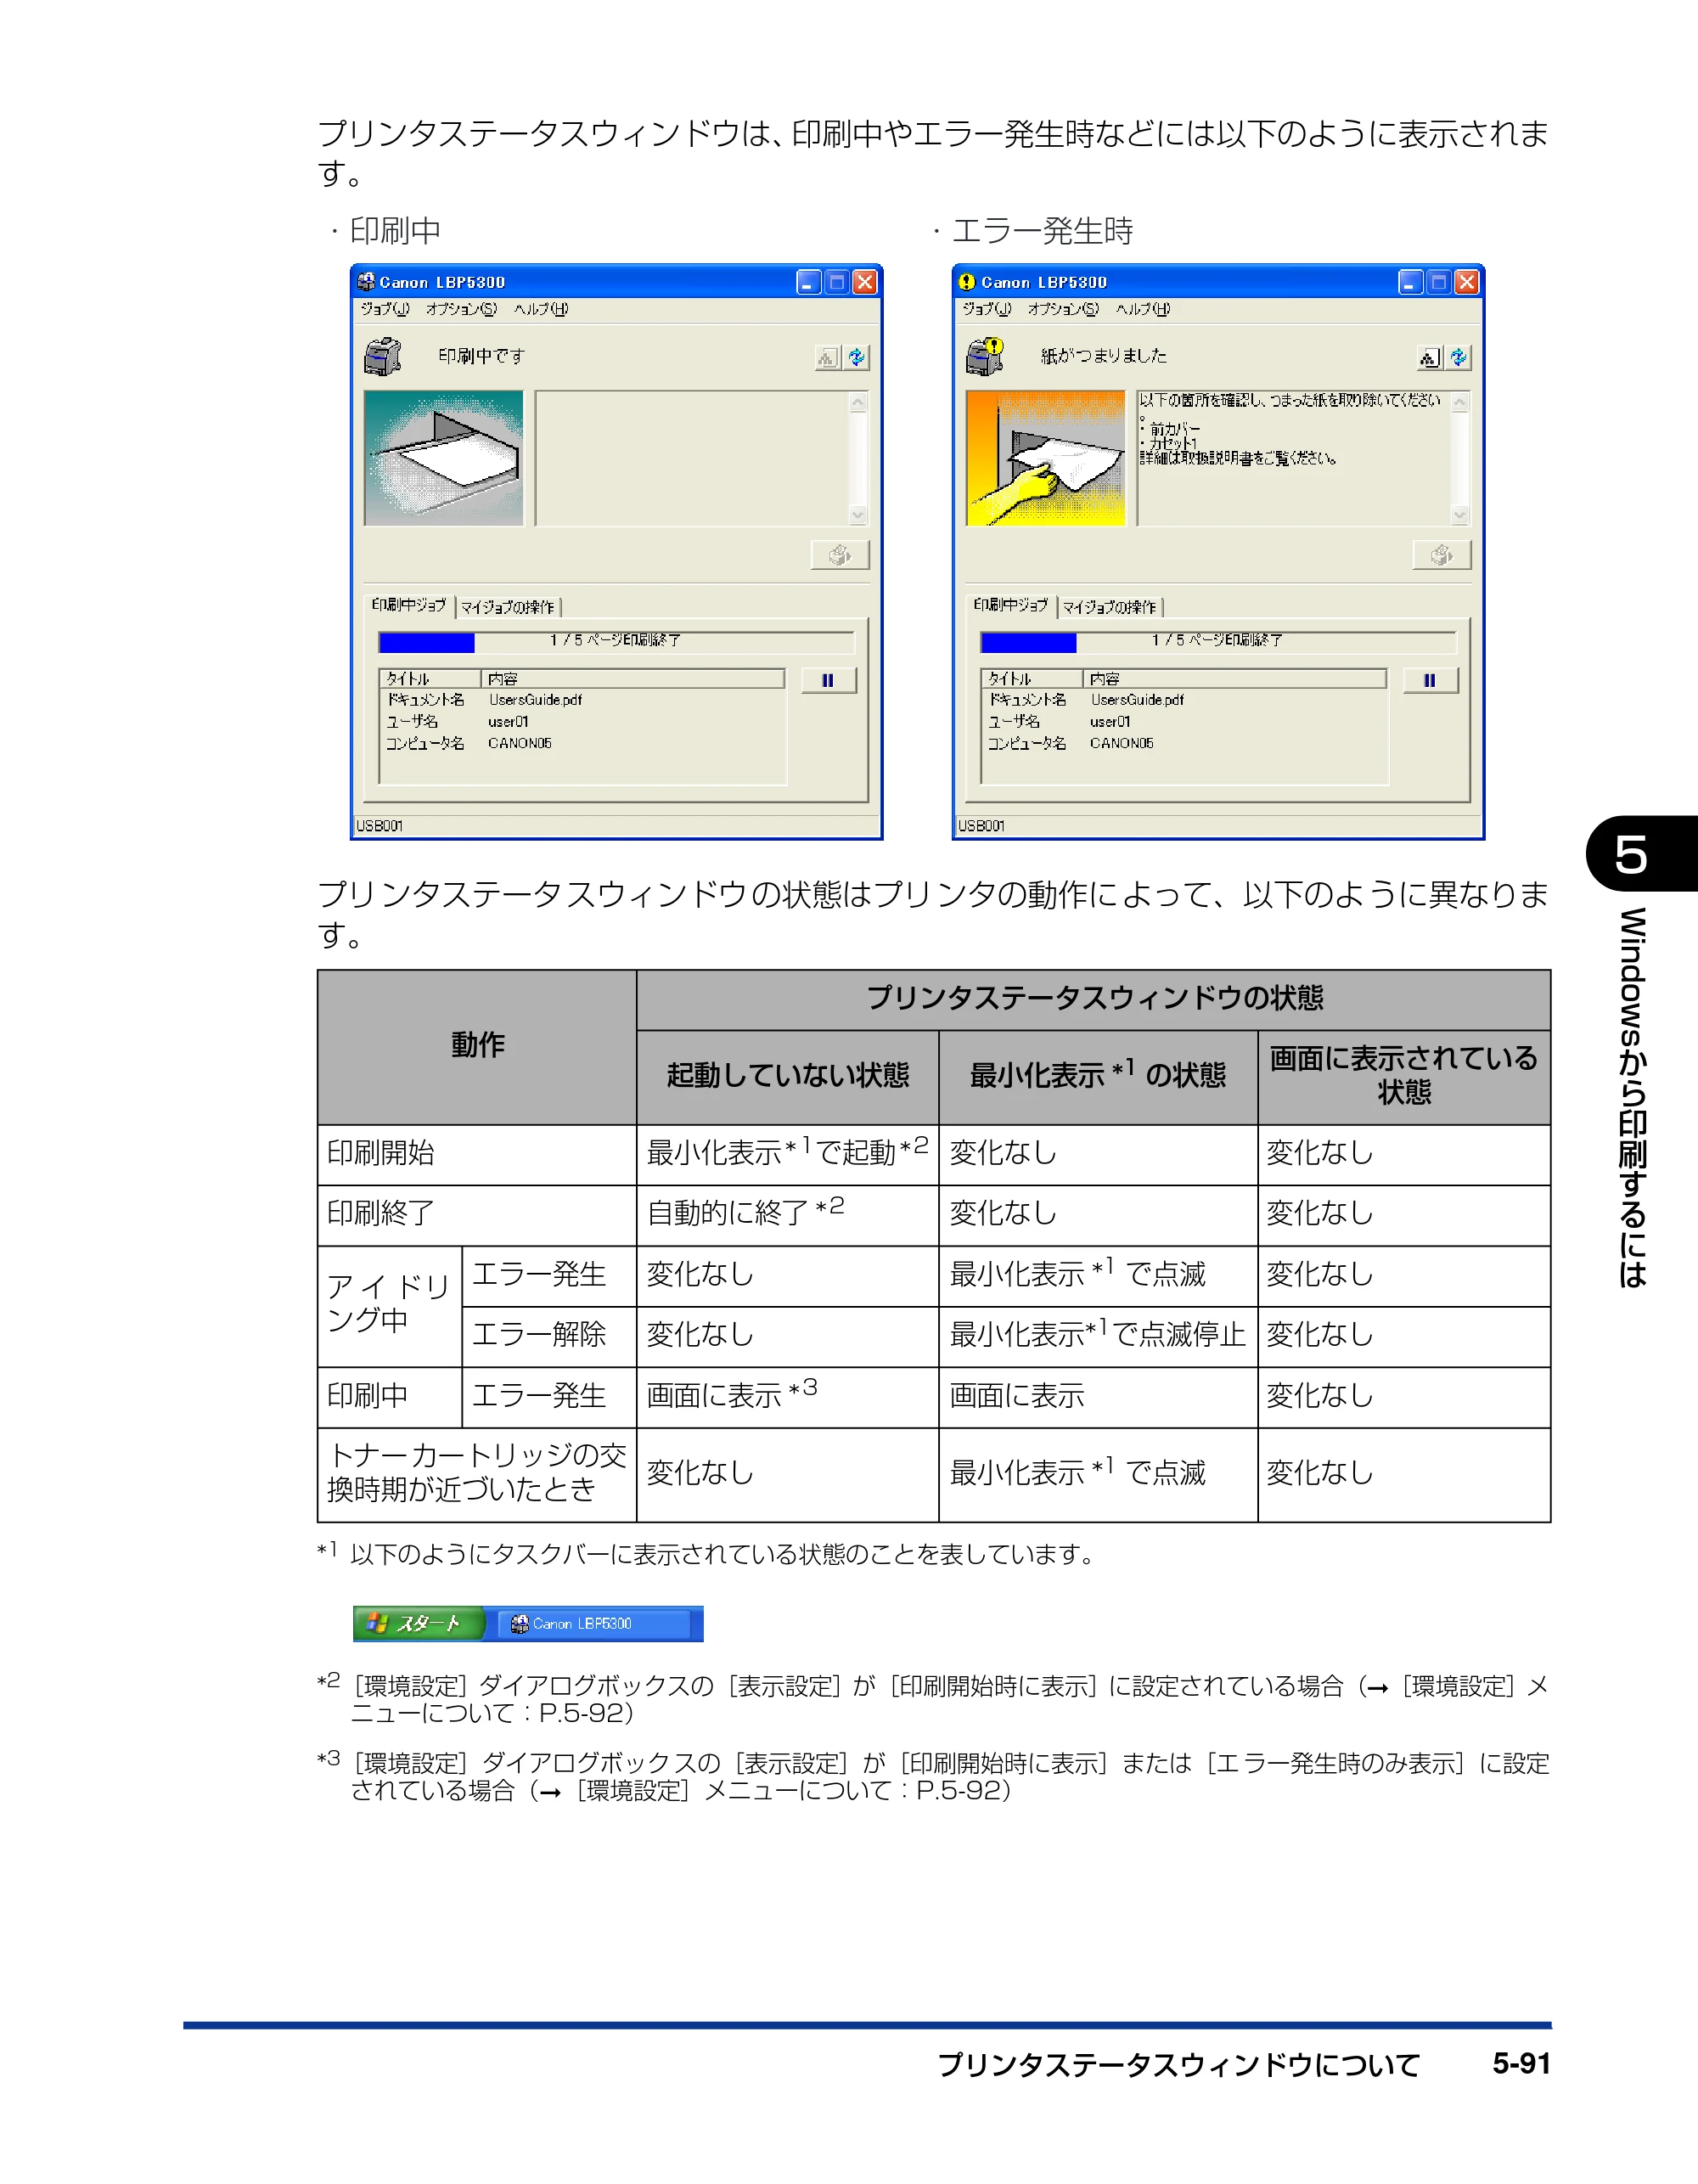The width and height of the screenshot is (1698, 2184).
Task: Click message scrollbar down arrow in 印刷中です window
Action: pyautogui.click(x=858, y=515)
